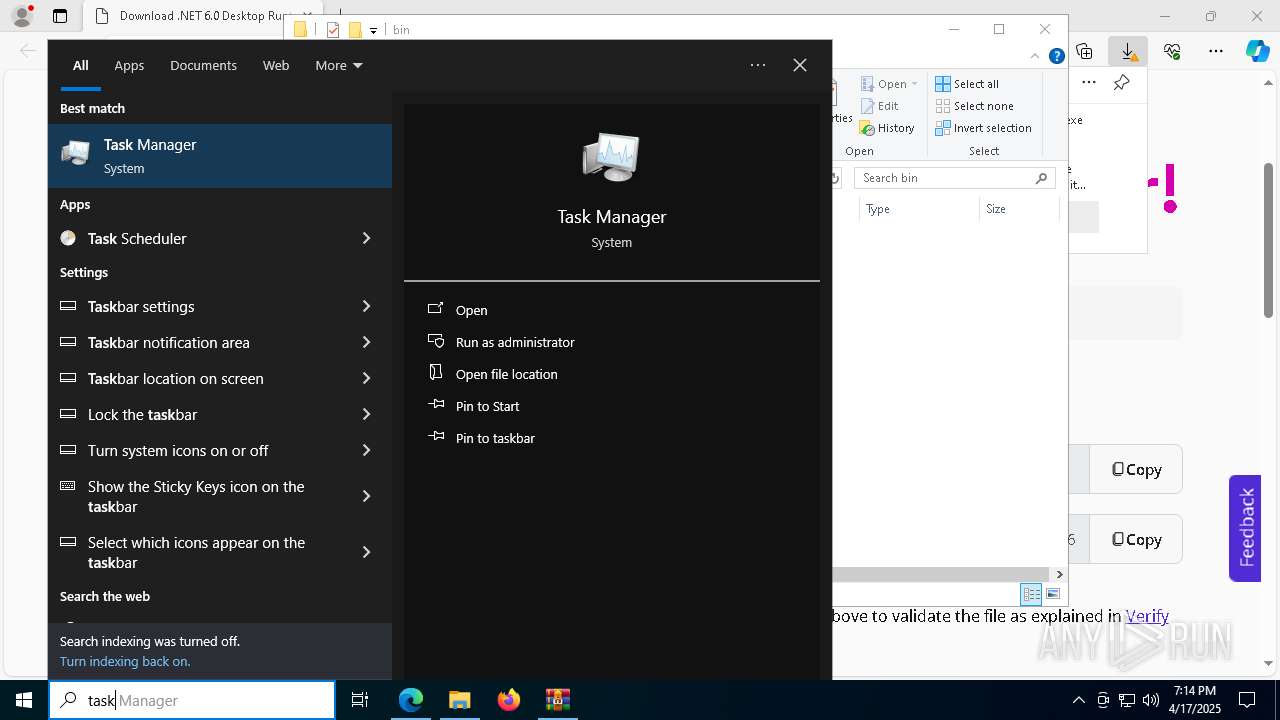Switch Explorer to details view icon
1280x720 pixels.
click(1031, 594)
